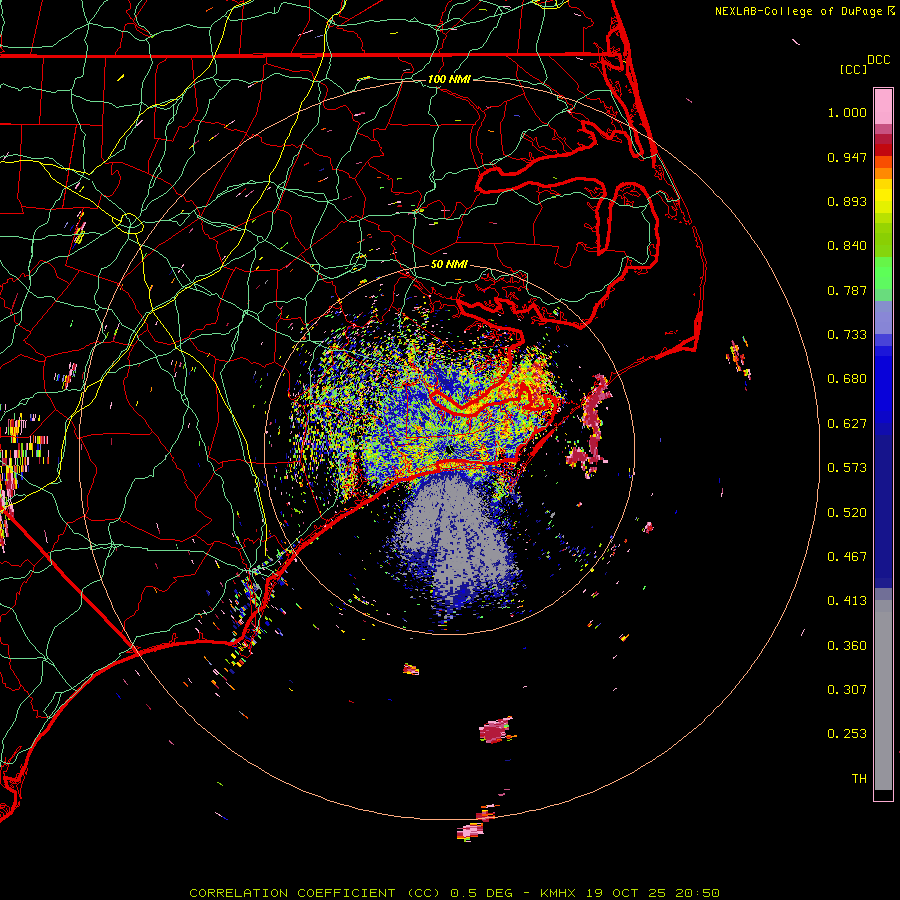The width and height of the screenshot is (900, 900).
Task: Click the CORRELATION COEFFICIENT (CC) caption text
Action: pyautogui.click(x=314, y=893)
